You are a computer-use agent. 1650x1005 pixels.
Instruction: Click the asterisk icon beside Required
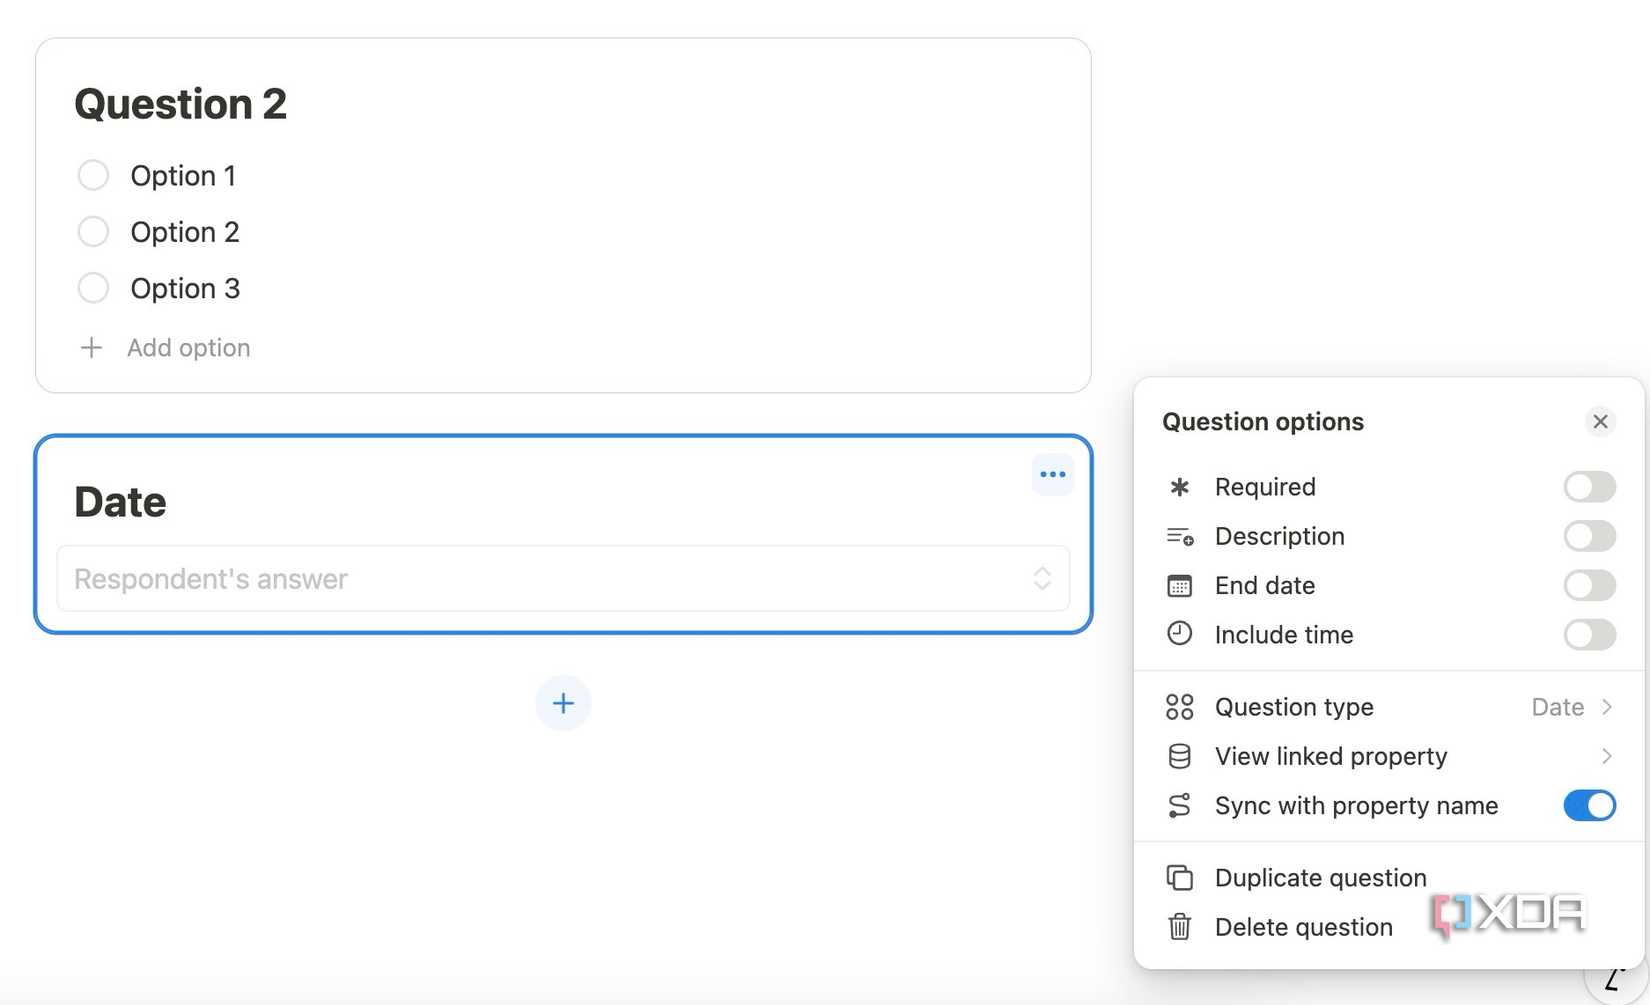pos(1179,487)
